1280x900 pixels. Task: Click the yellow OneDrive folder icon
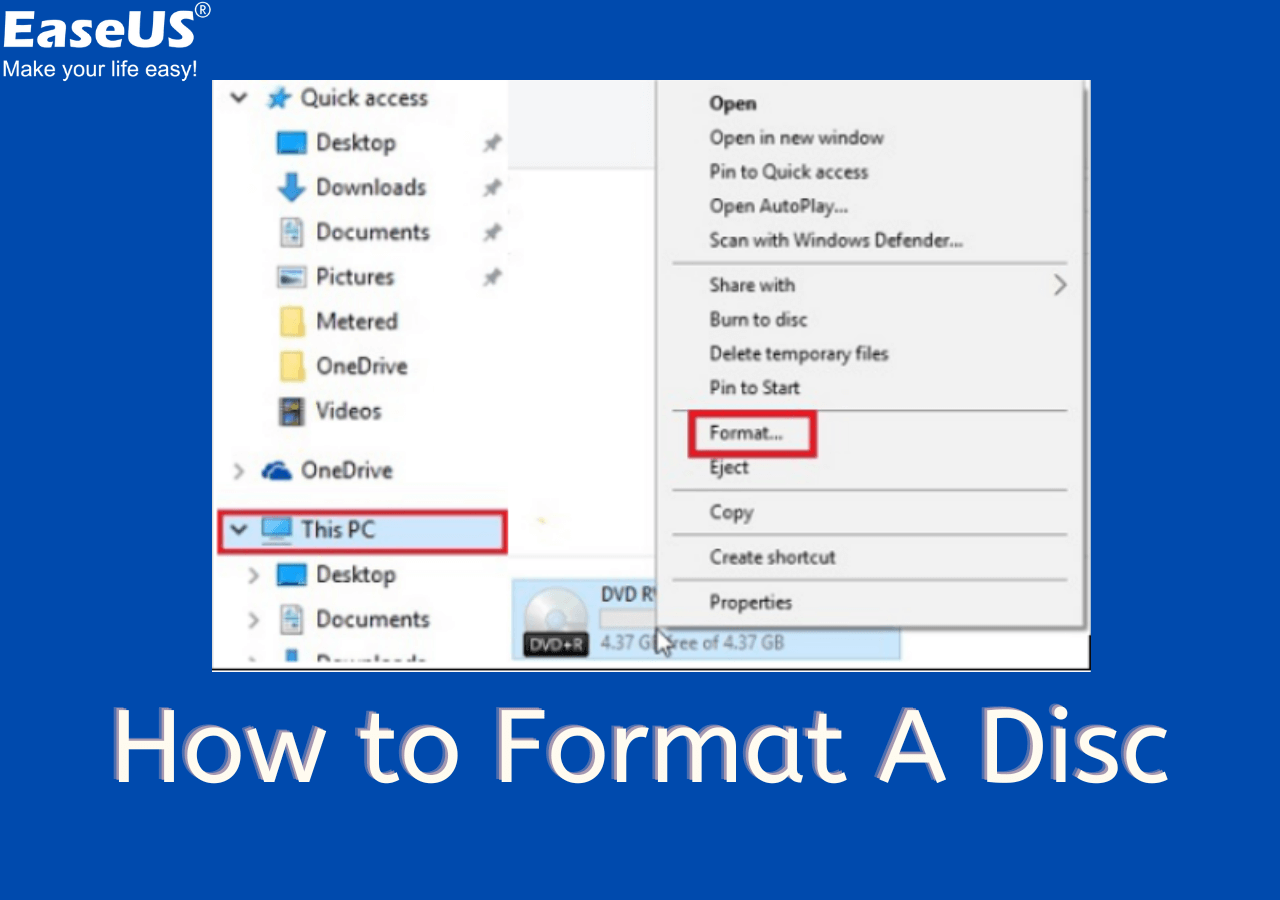coord(292,366)
